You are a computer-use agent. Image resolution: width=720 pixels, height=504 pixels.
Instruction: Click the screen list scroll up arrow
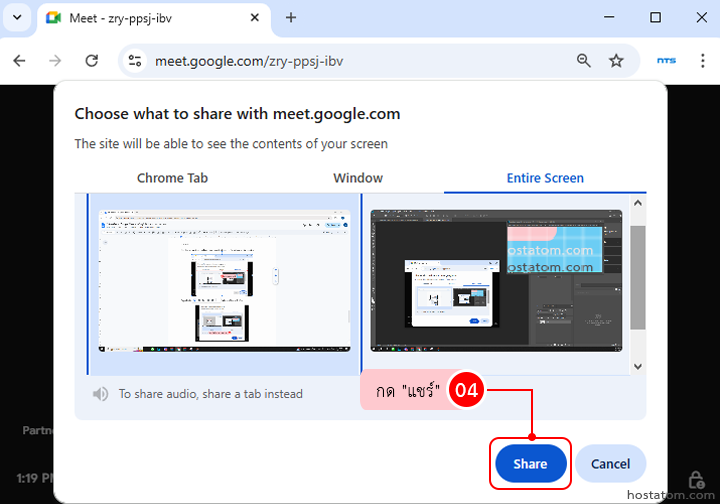pyautogui.click(x=638, y=203)
